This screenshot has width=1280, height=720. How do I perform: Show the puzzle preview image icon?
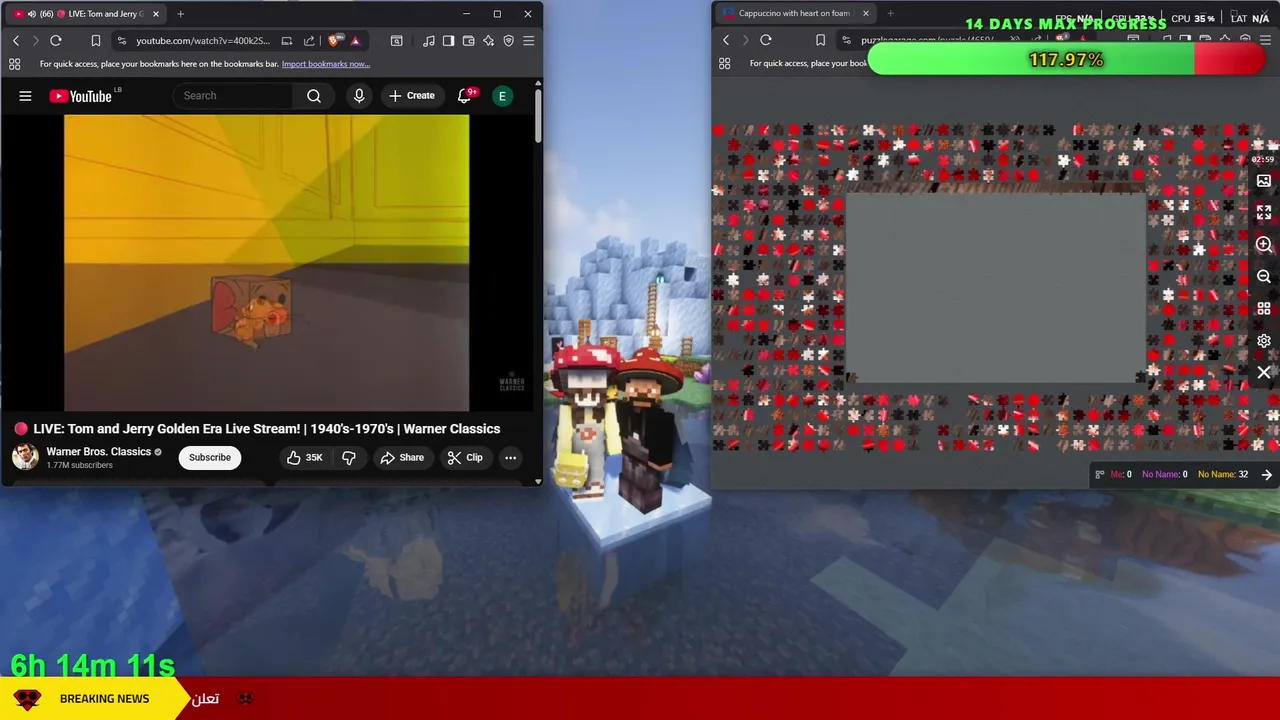tap(1264, 181)
